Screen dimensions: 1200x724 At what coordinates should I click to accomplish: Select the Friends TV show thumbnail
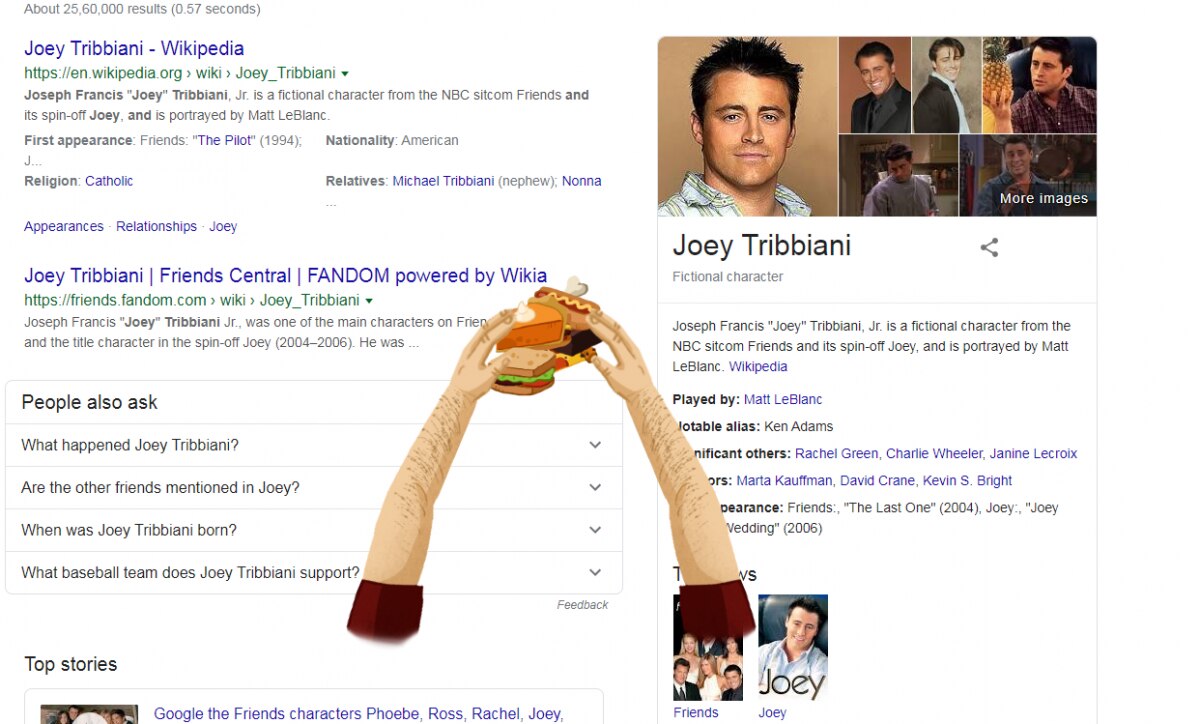(x=708, y=647)
